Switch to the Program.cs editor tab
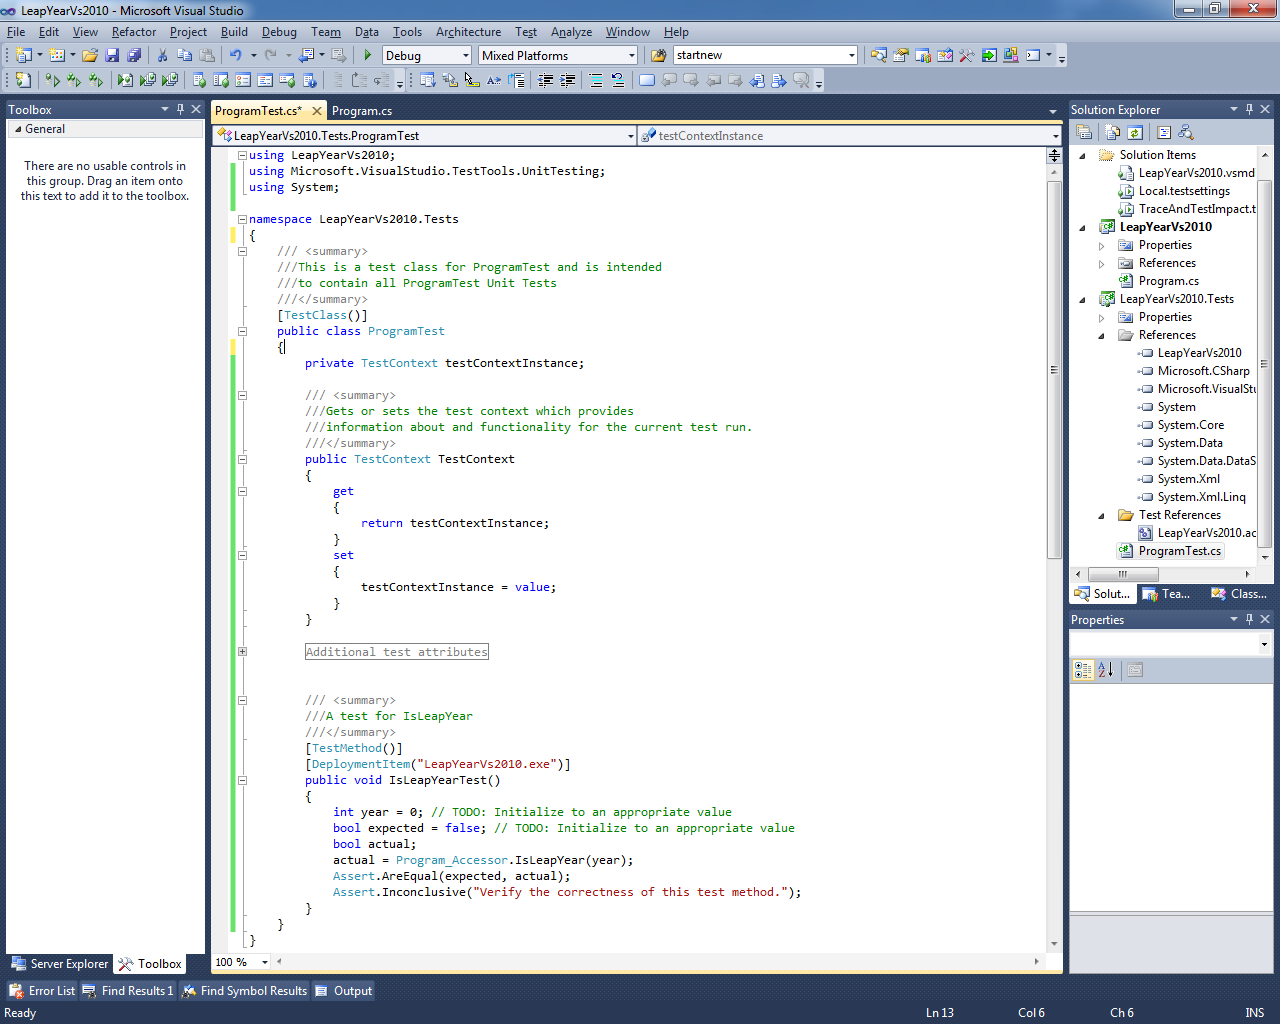 click(362, 110)
